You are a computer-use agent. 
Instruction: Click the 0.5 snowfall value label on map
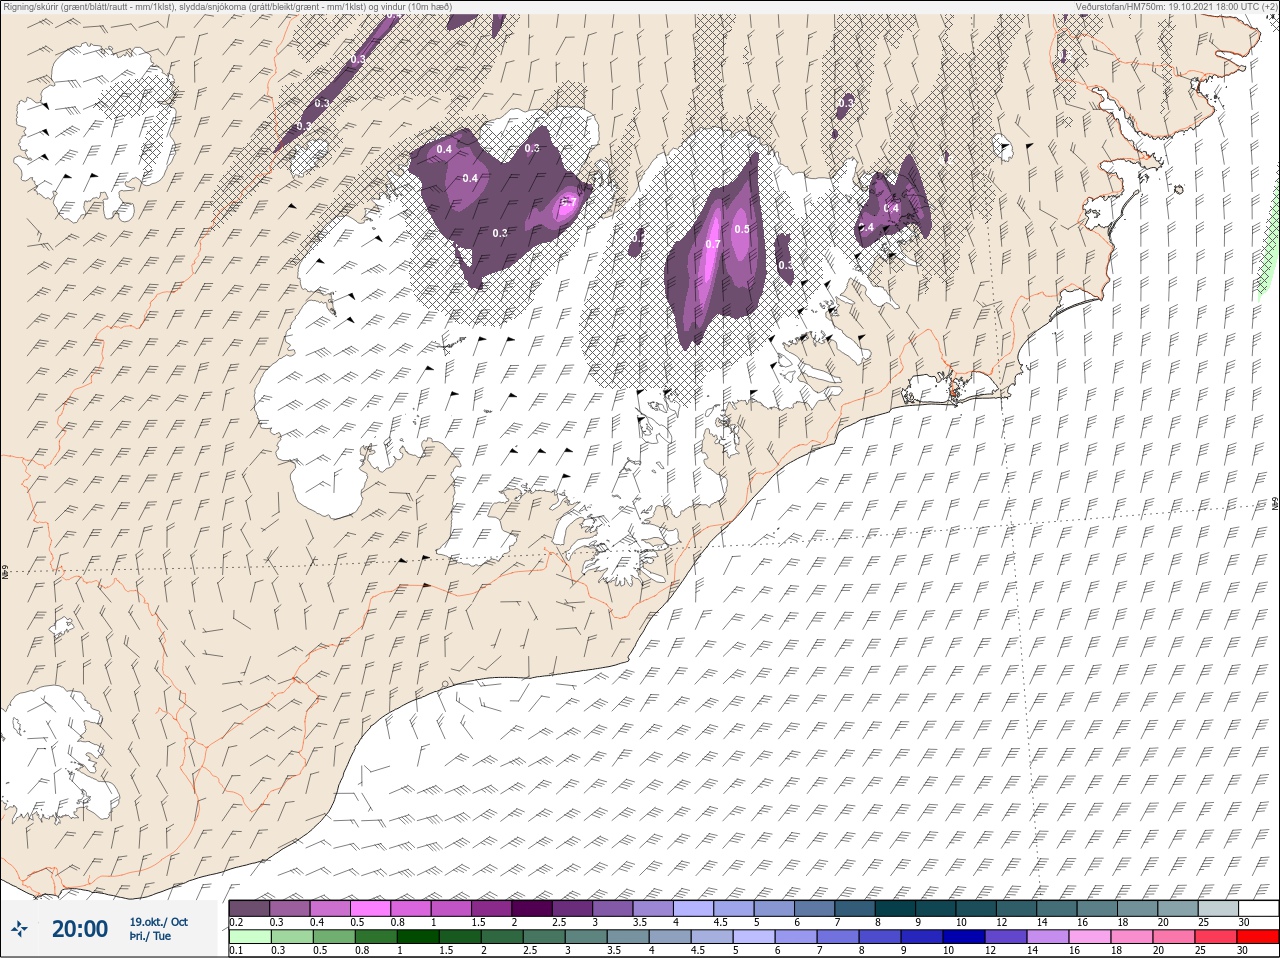[742, 229]
